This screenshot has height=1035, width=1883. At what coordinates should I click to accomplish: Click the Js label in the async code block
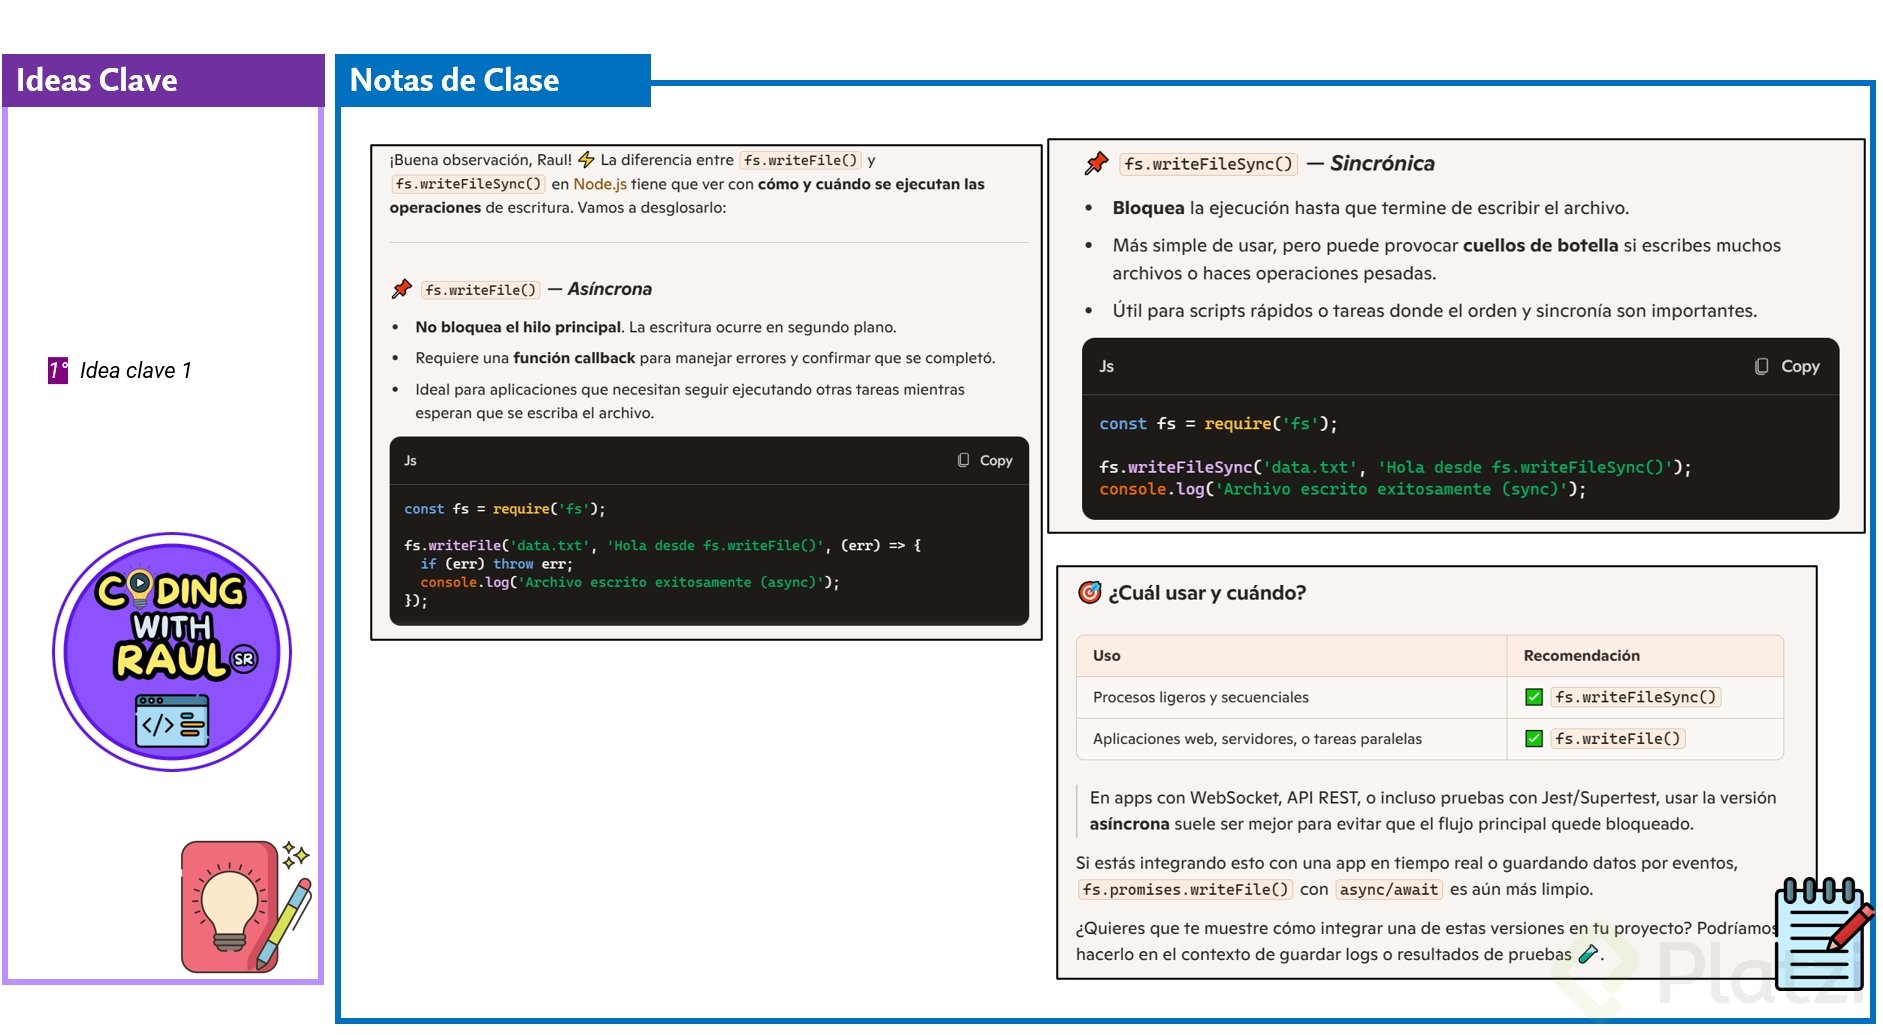[x=410, y=460]
